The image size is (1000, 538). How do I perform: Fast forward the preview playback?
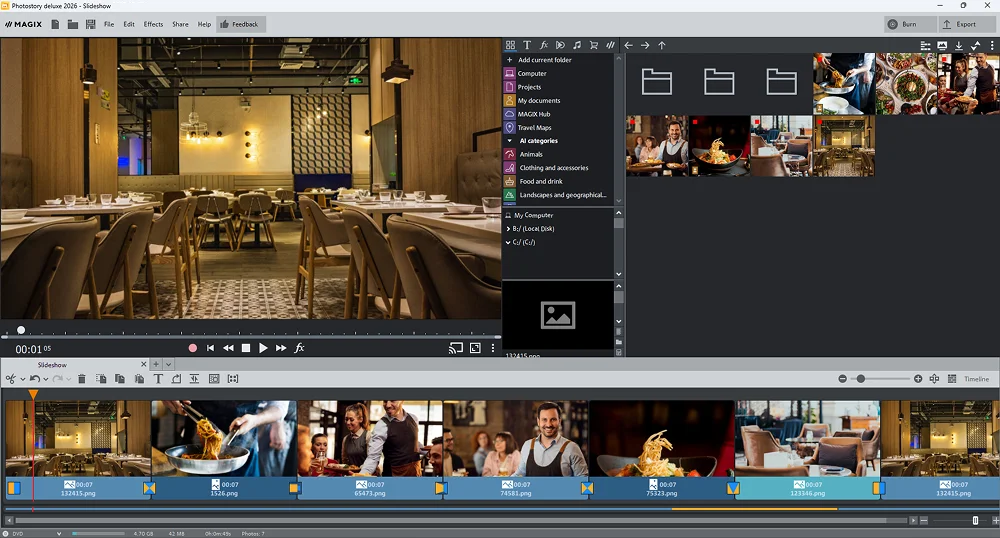coord(281,348)
